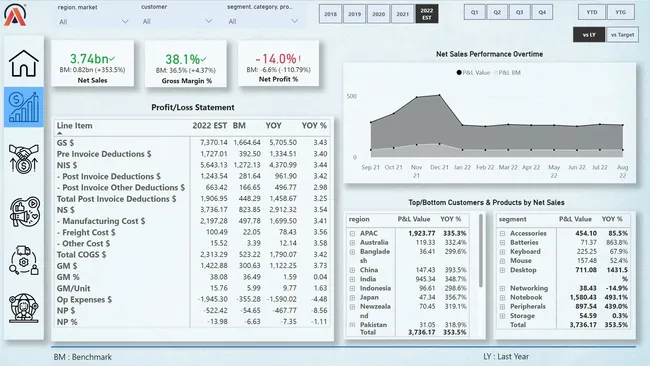Filter by Q1 quarter
Viewport: 650px width, 366px height.
475,12
